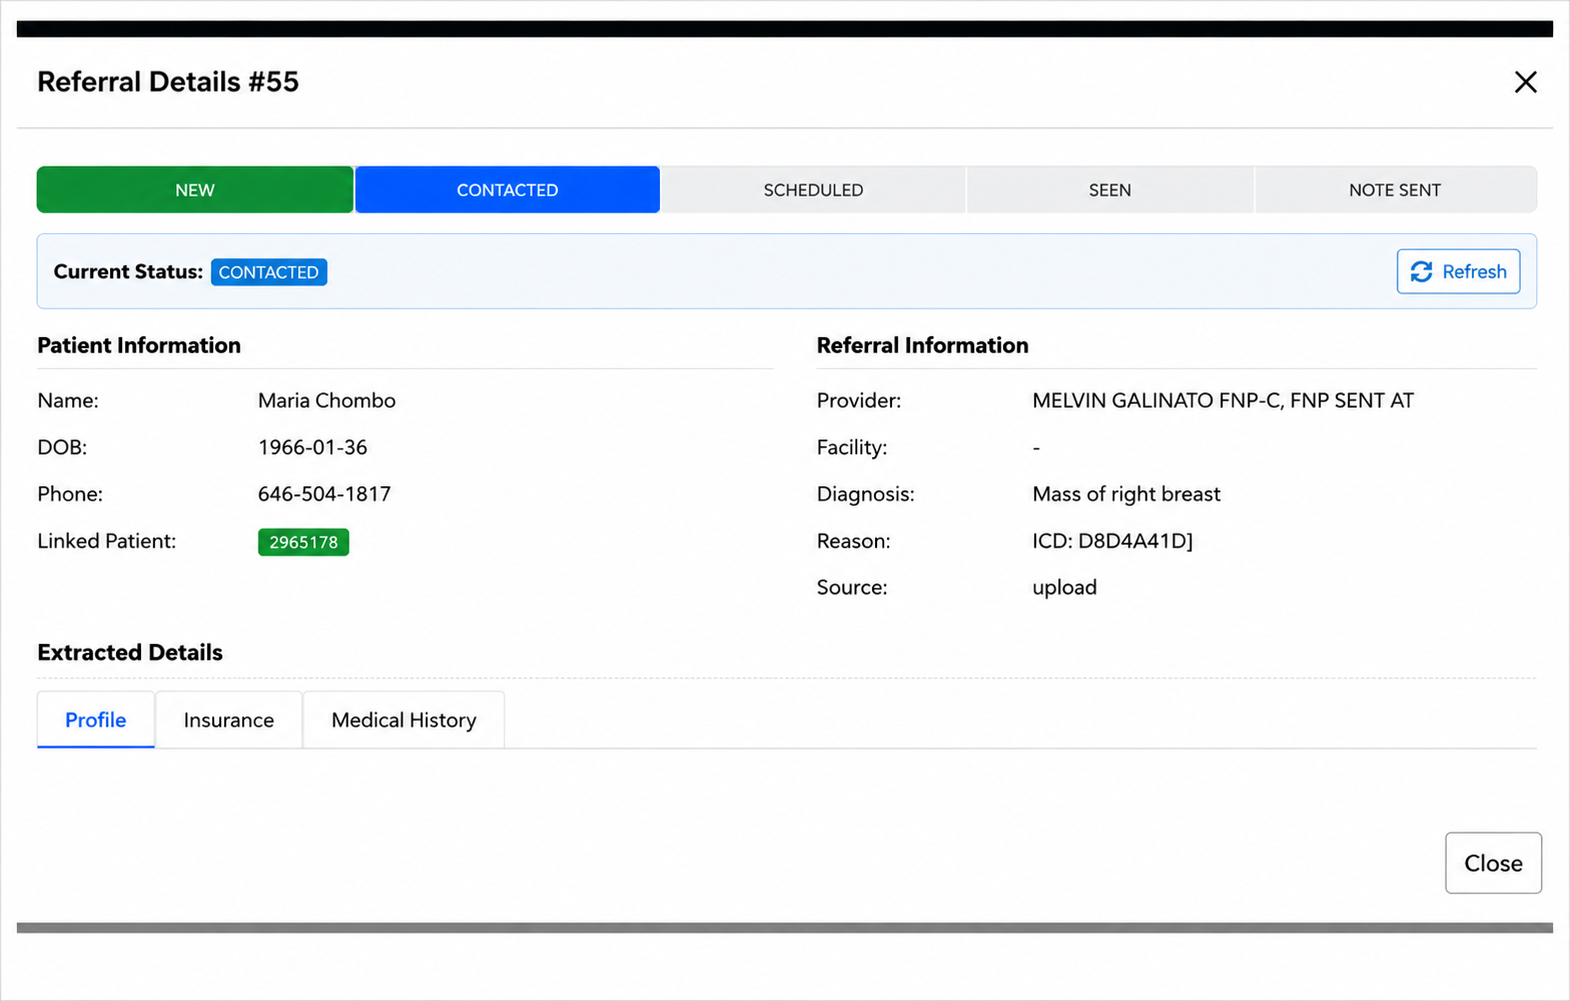Viewport: 1570px width, 1001px height.
Task: Open the Profile tab
Action: [x=96, y=720]
